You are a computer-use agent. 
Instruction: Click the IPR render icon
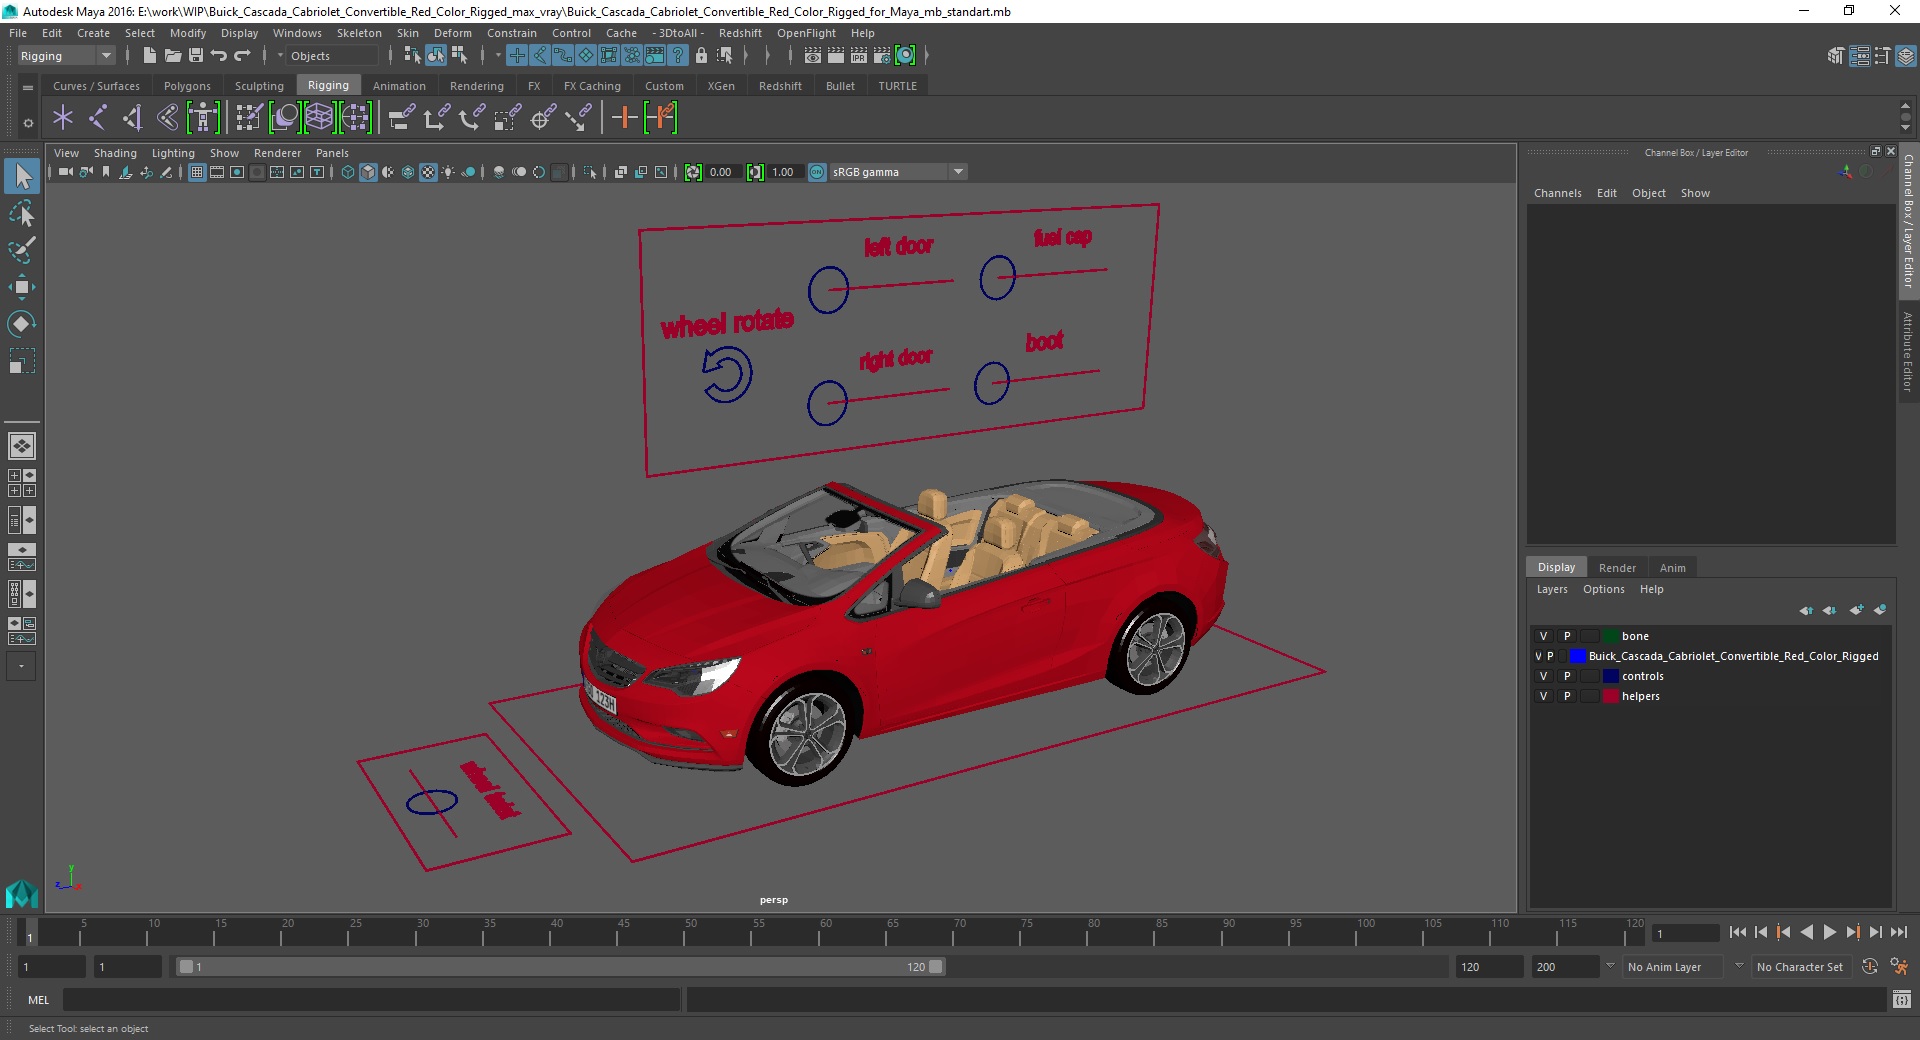coord(858,56)
